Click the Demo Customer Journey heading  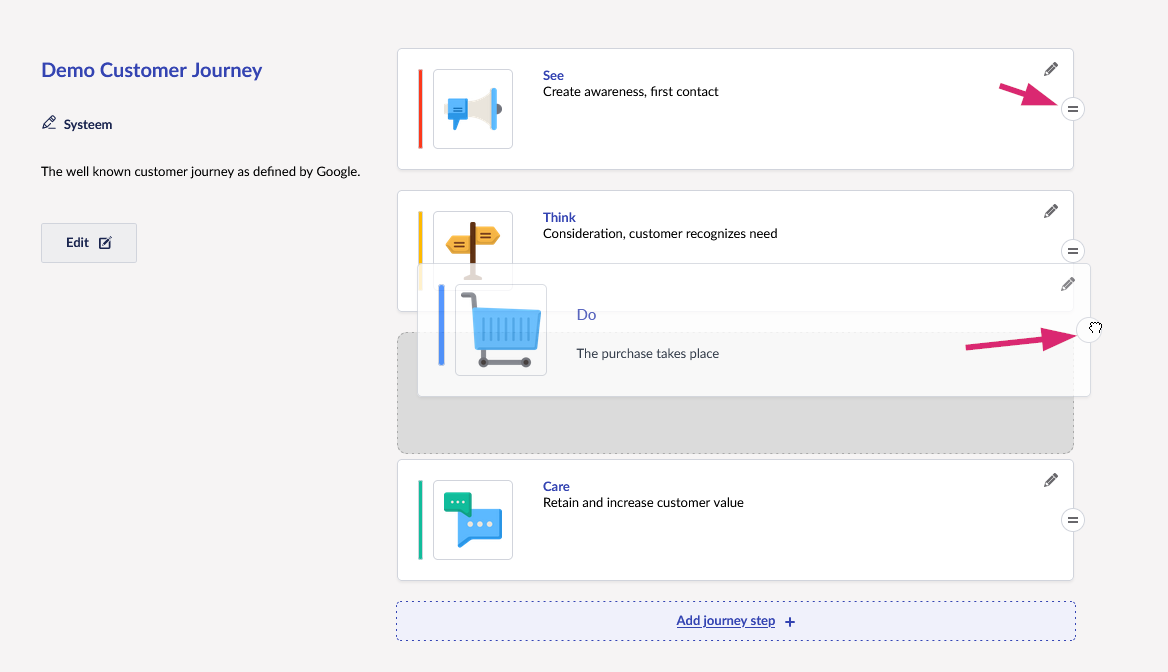pos(151,71)
